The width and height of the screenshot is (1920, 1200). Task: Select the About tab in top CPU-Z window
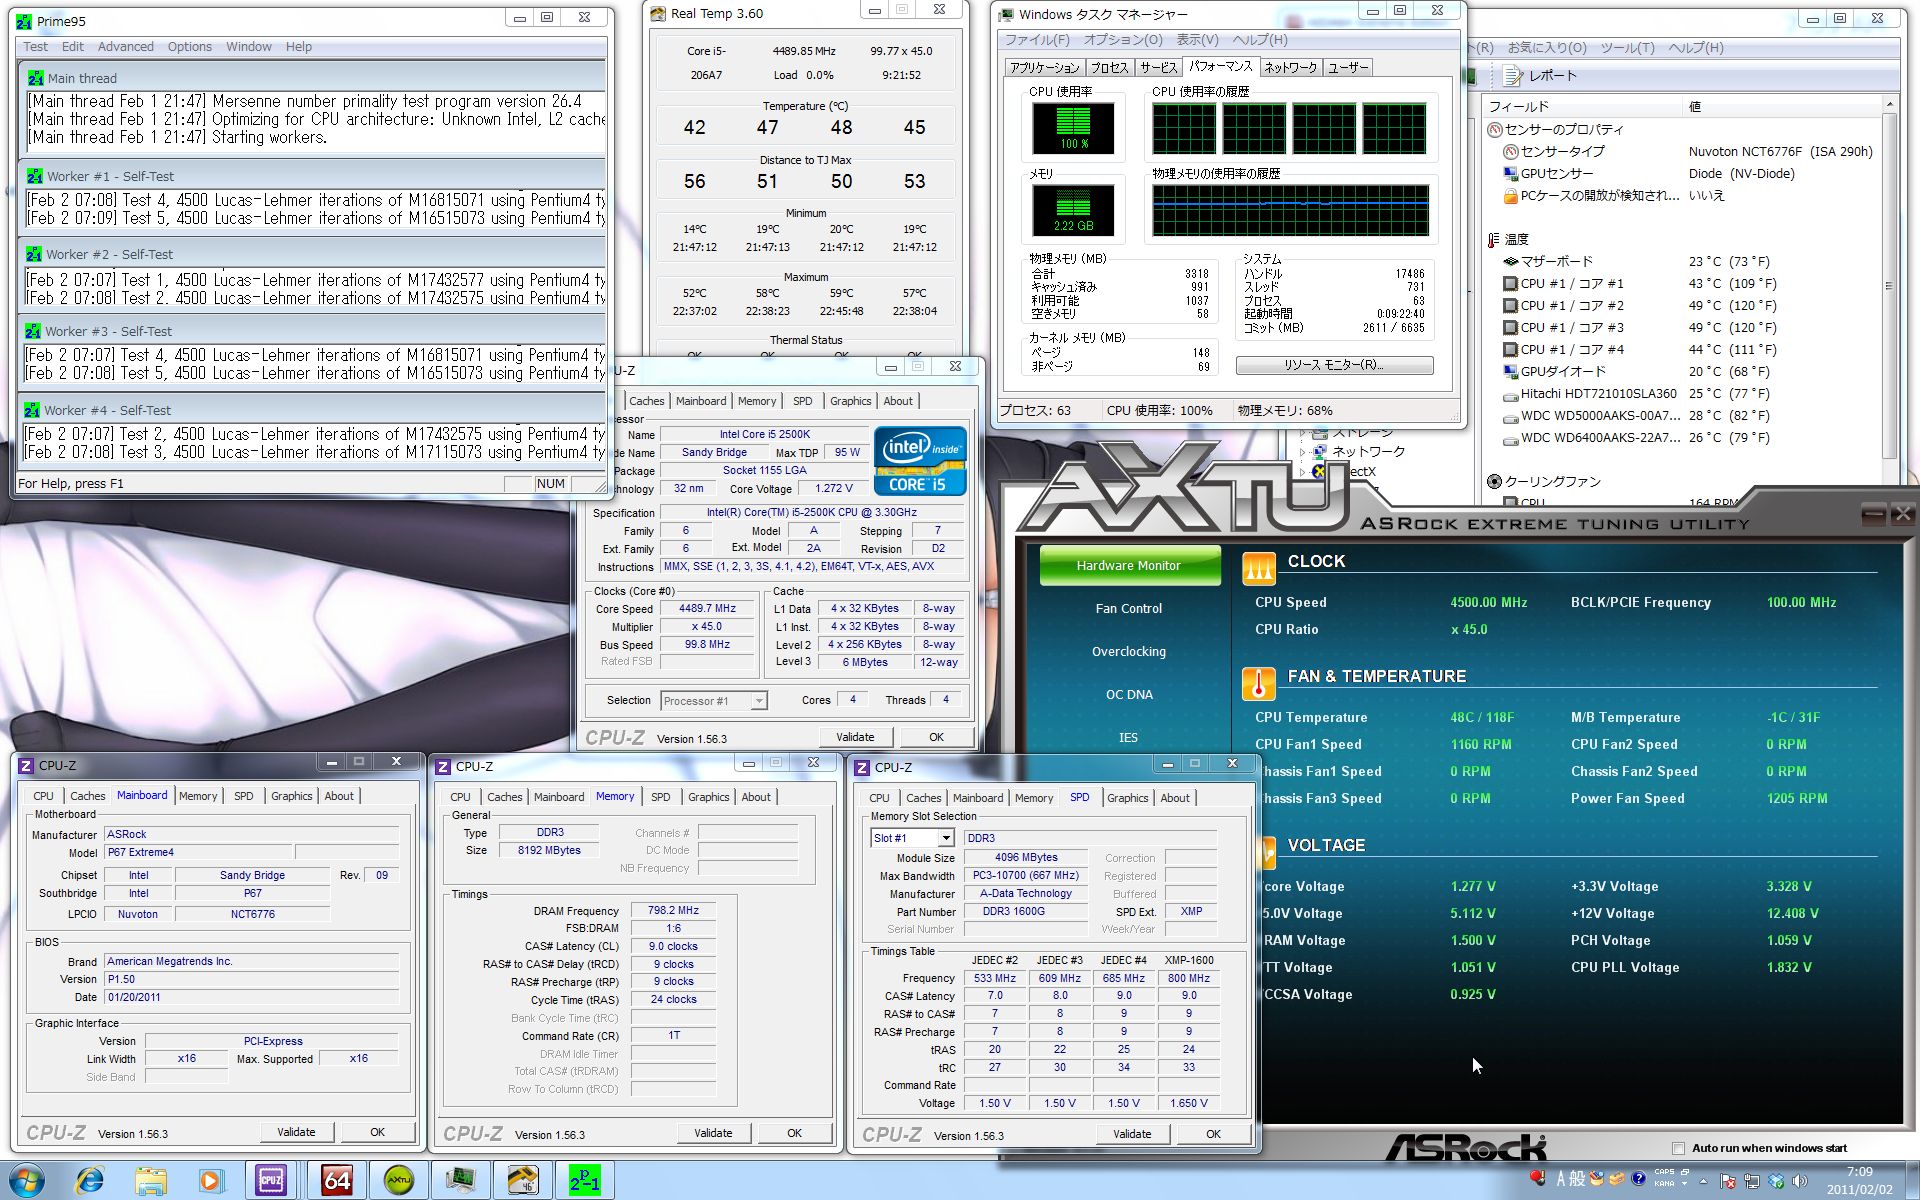898,401
